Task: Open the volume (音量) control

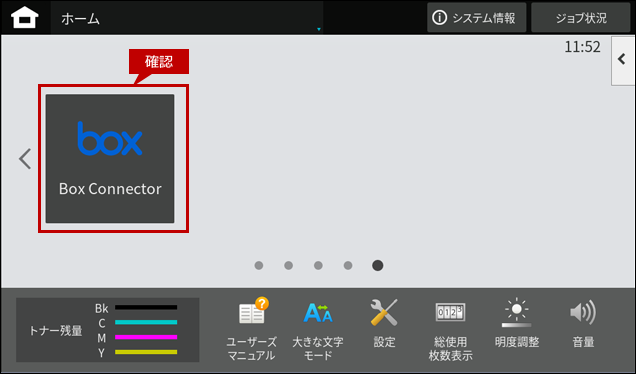Action: 583,323
